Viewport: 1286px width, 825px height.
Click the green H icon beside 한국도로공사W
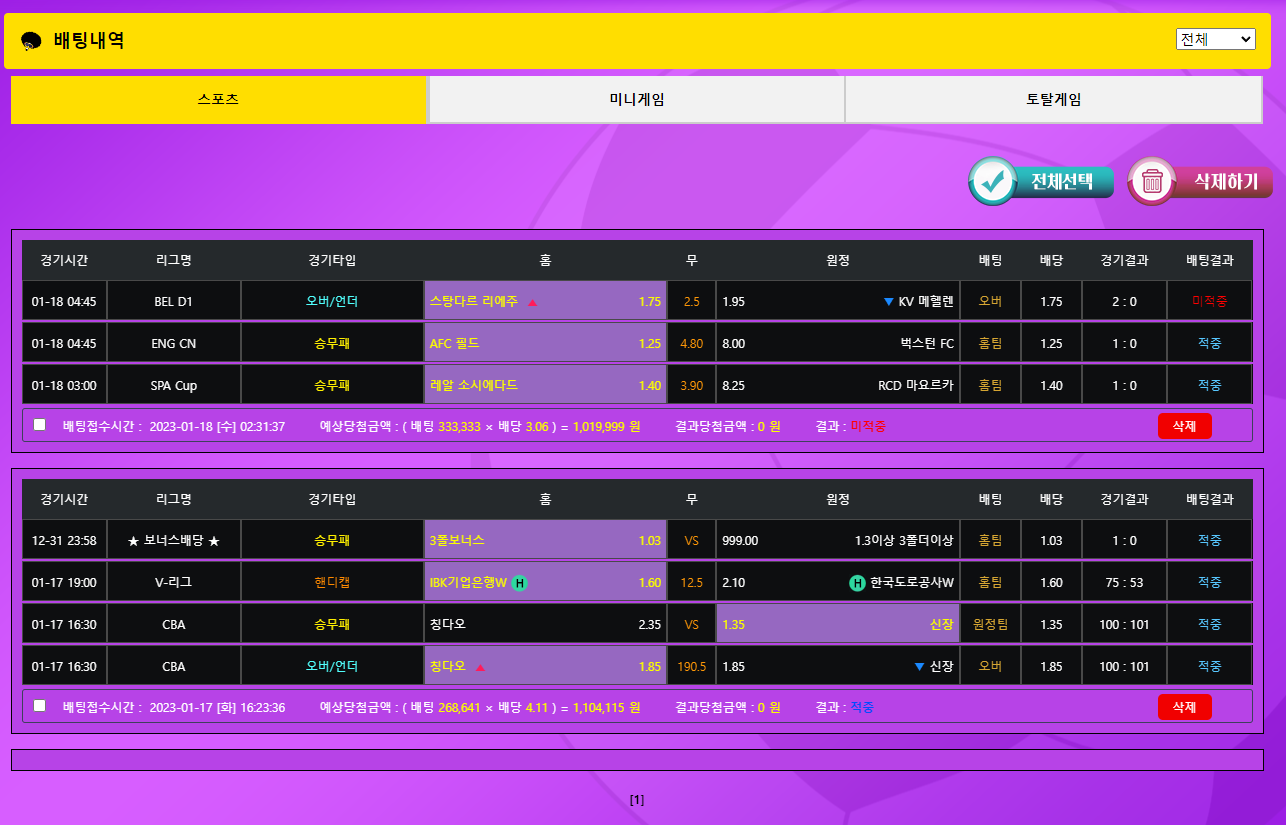857,583
